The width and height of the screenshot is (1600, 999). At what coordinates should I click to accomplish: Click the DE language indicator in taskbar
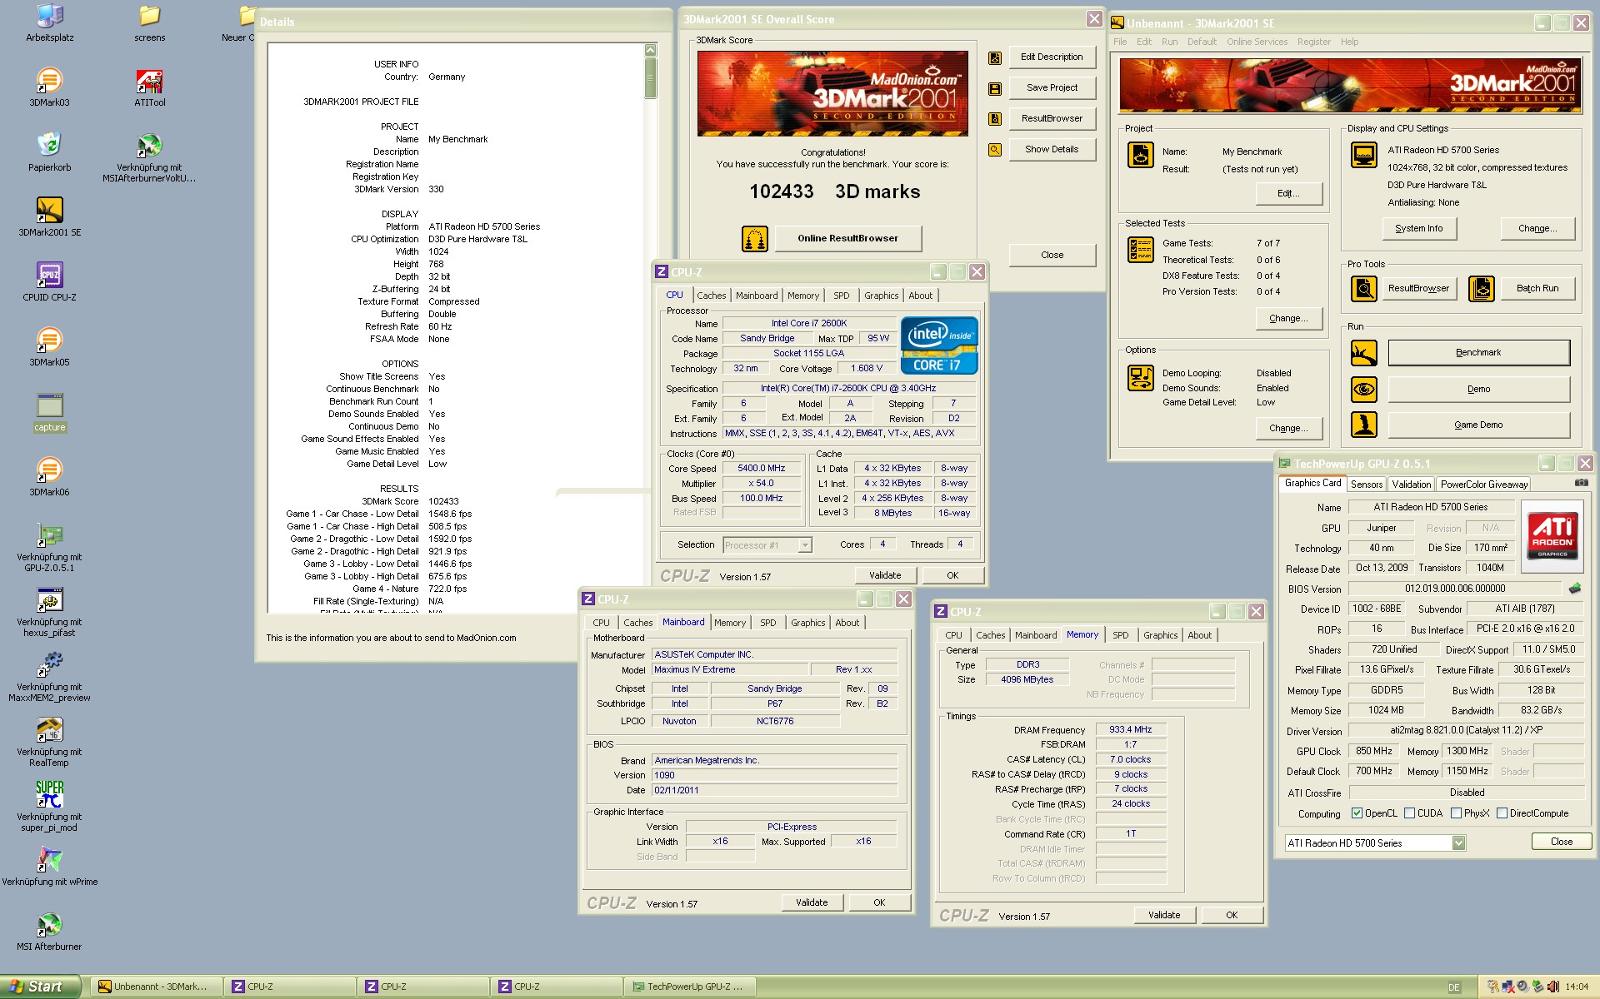click(x=1454, y=987)
